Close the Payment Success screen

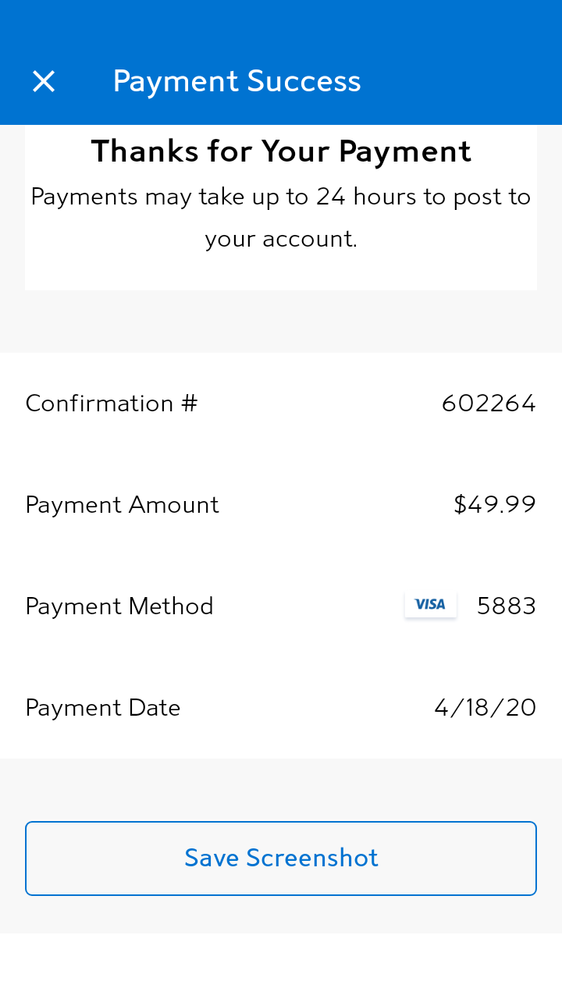43,82
